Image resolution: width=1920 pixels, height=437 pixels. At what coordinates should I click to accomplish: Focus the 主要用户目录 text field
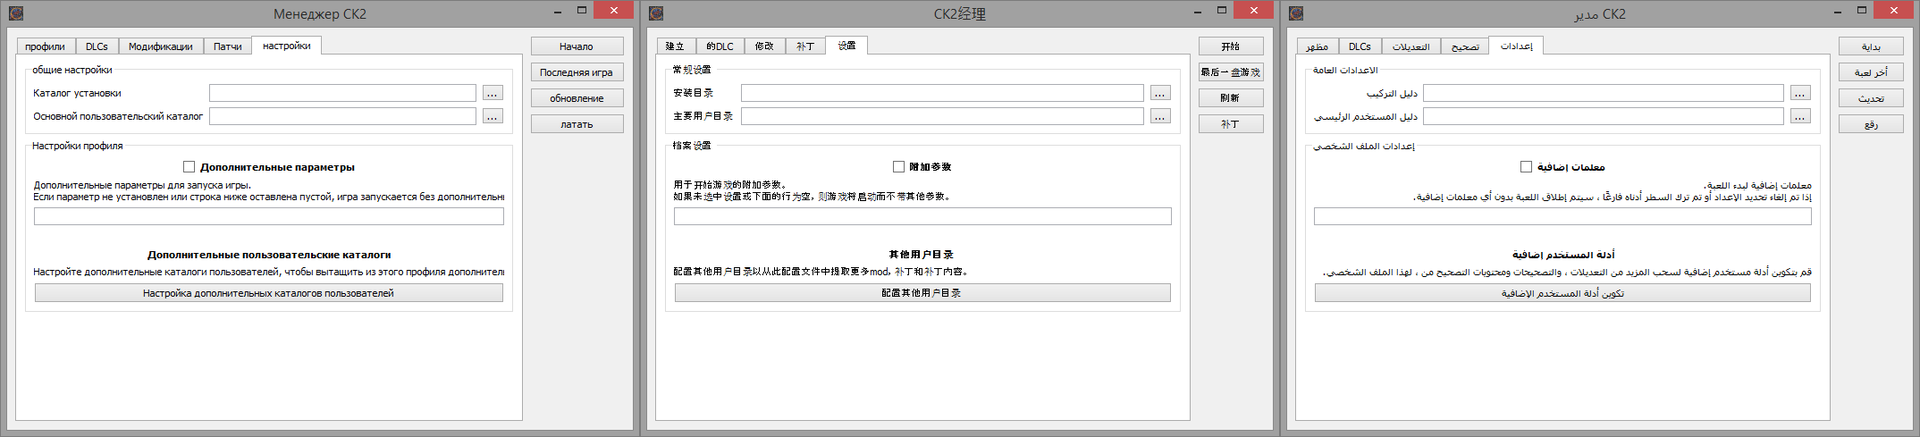click(942, 116)
